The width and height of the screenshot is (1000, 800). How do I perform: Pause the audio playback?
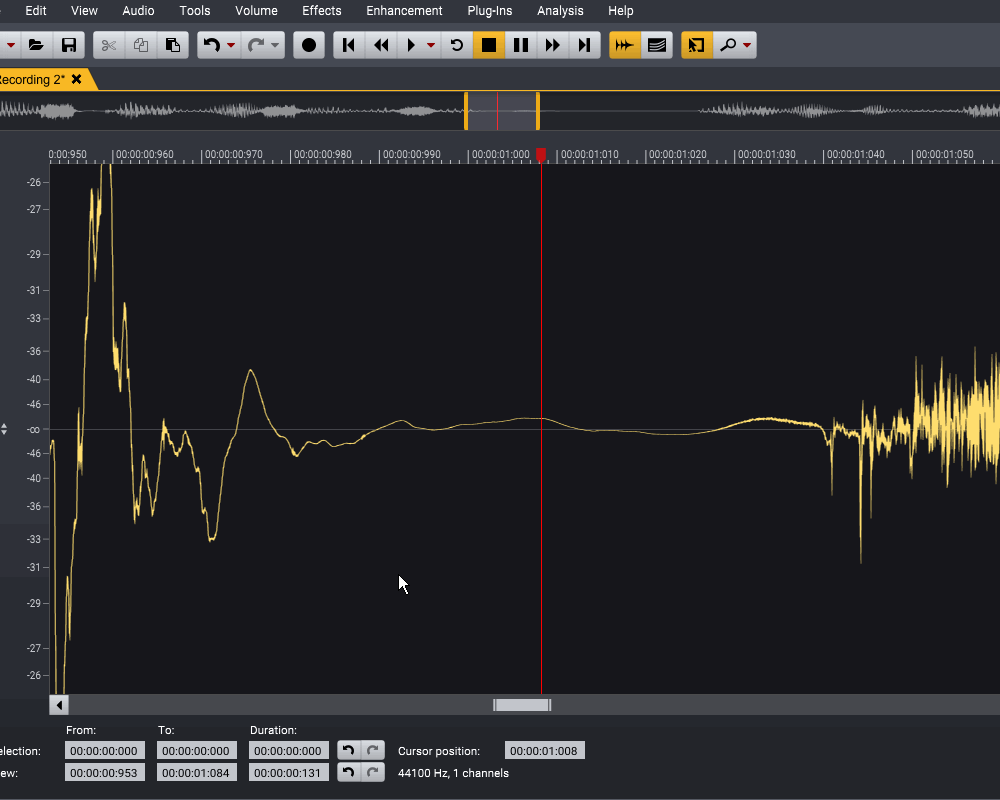tap(520, 45)
